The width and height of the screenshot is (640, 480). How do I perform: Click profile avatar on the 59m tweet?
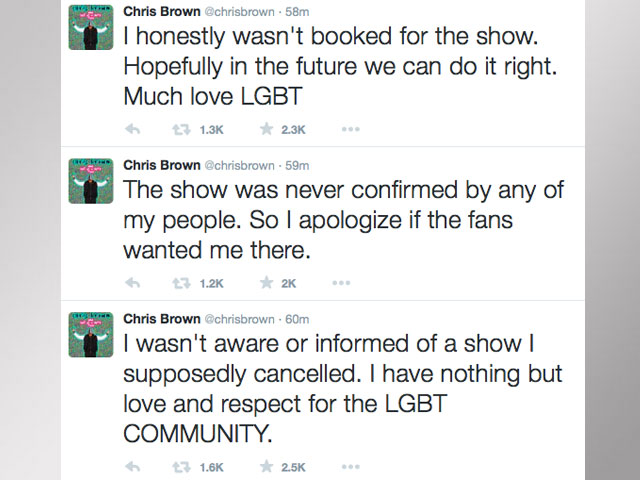point(91,181)
